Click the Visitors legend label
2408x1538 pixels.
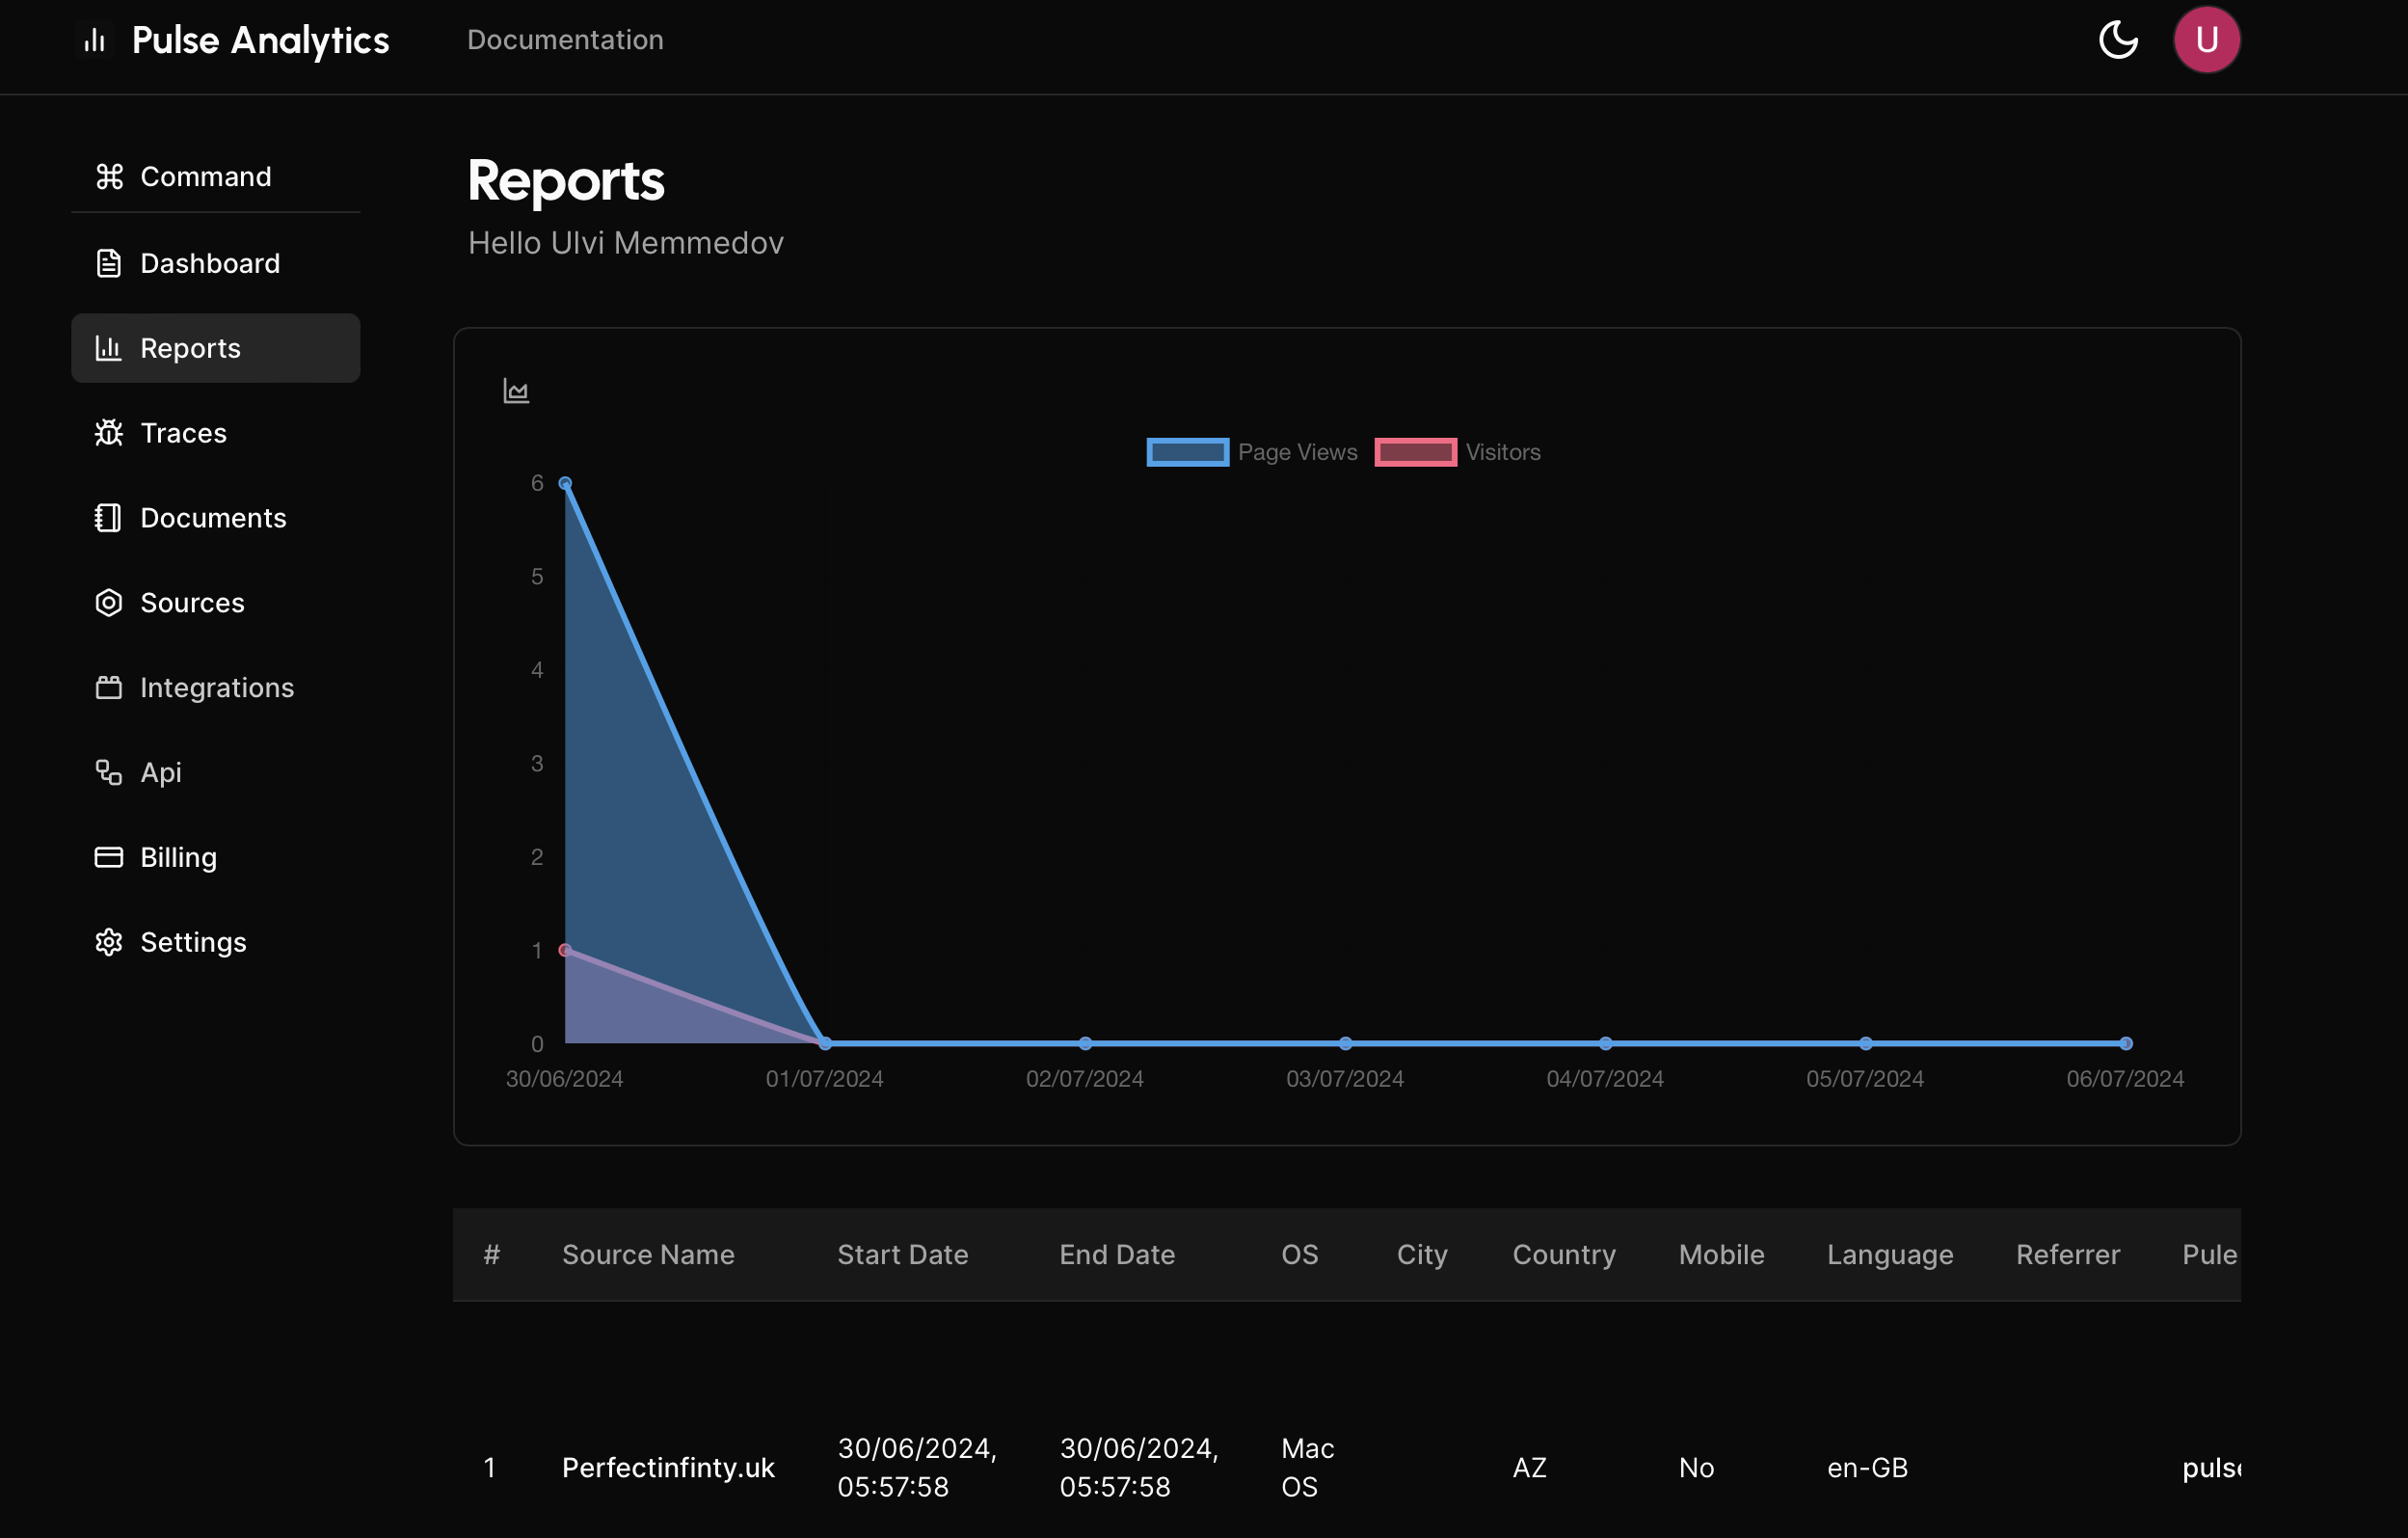click(x=1503, y=452)
